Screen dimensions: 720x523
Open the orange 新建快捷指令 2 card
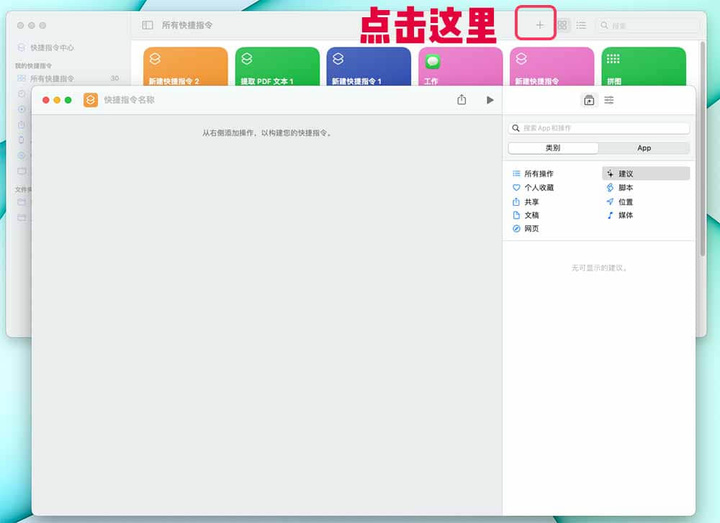click(186, 67)
